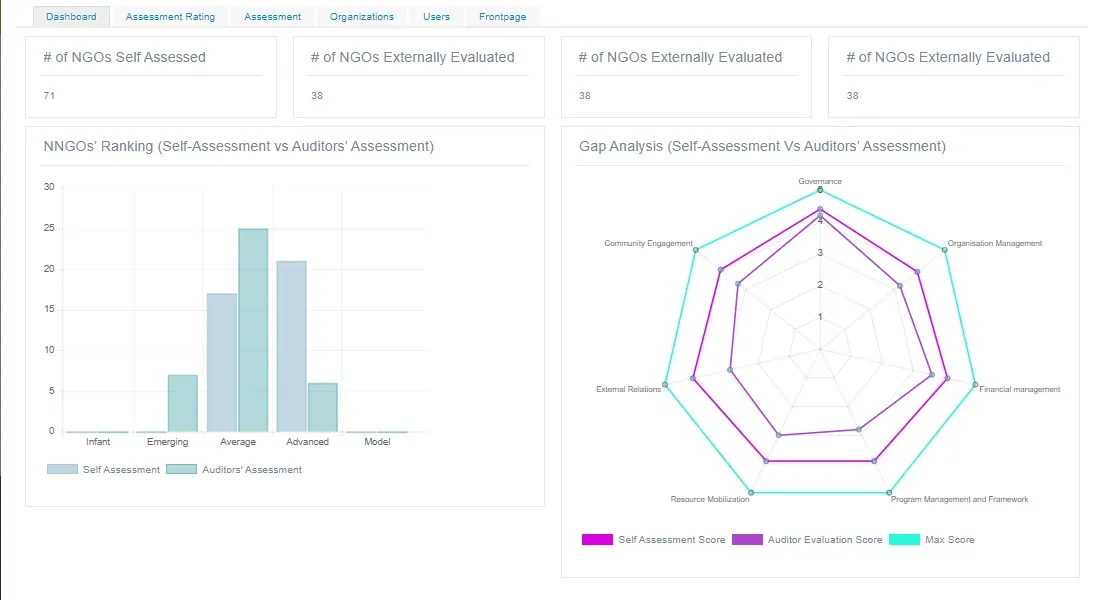Image resolution: width=1103 pixels, height=600 pixels.
Task: Click the Infant axis label
Action: (98, 442)
